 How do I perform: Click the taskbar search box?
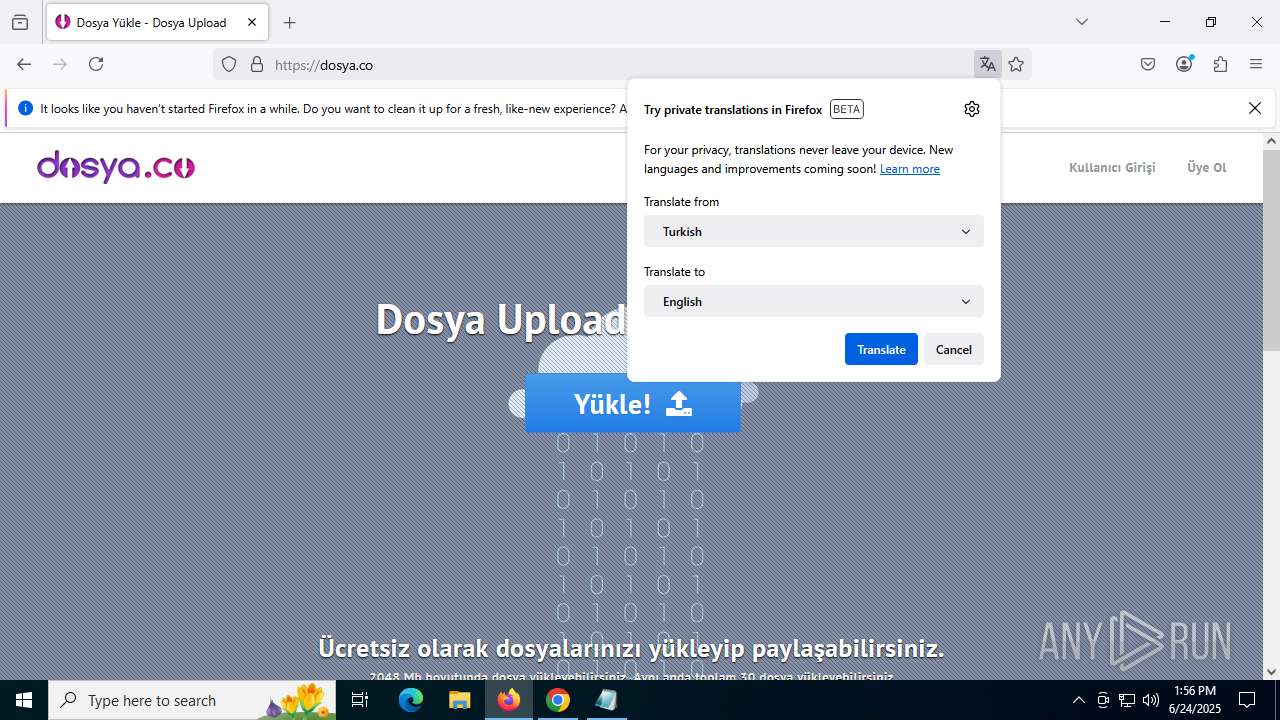click(x=192, y=700)
